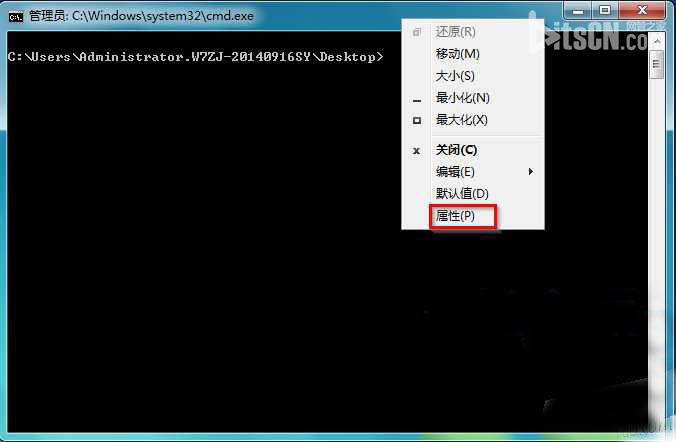Choose 关闭(C) in the system menu
This screenshot has height=442, width=676.
(x=473, y=150)
